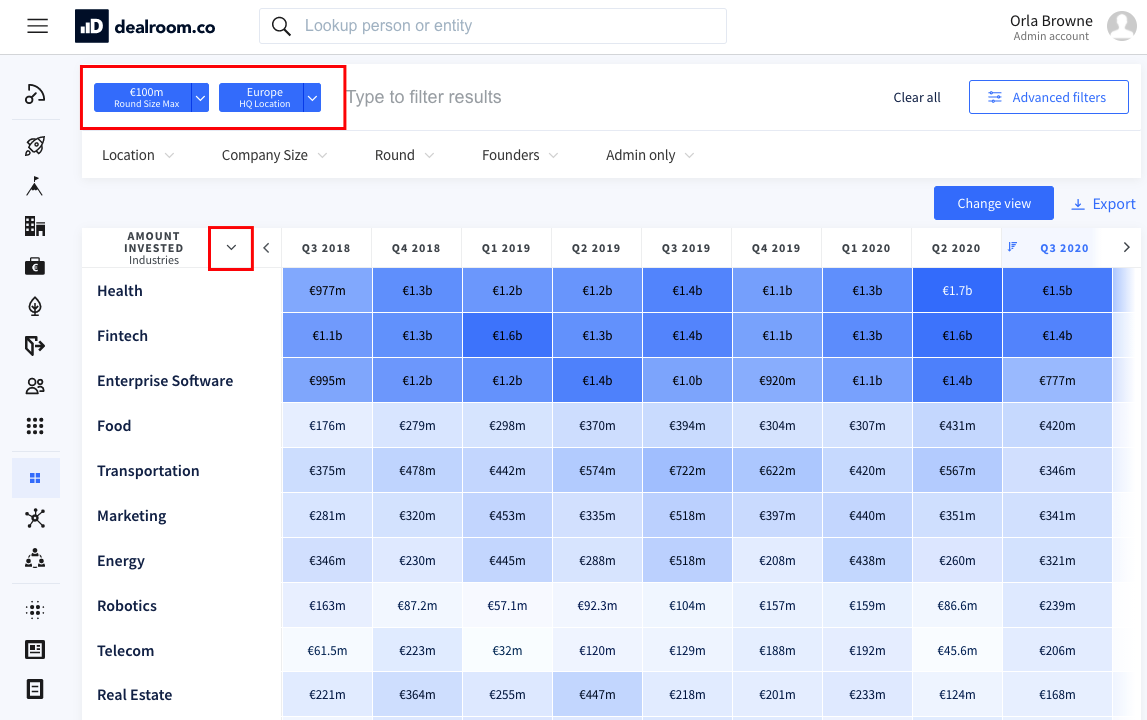Image resolution: width=1147 pixels, height=720 pixels.
Task: Open the Founders filter menu
Action: [x=520, y=155]
